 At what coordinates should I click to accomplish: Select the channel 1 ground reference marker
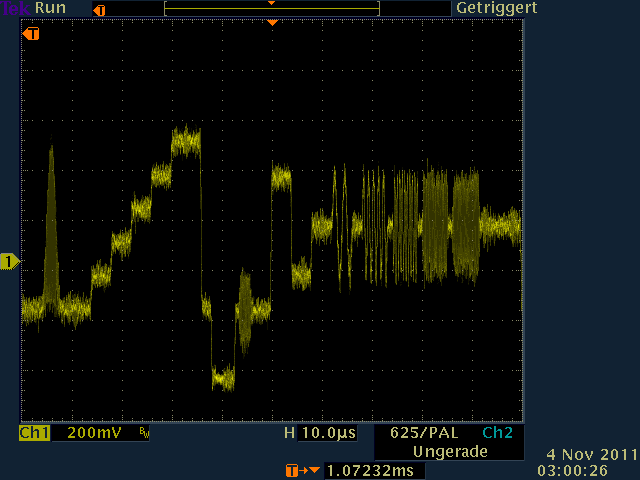(x=9, y=262)
